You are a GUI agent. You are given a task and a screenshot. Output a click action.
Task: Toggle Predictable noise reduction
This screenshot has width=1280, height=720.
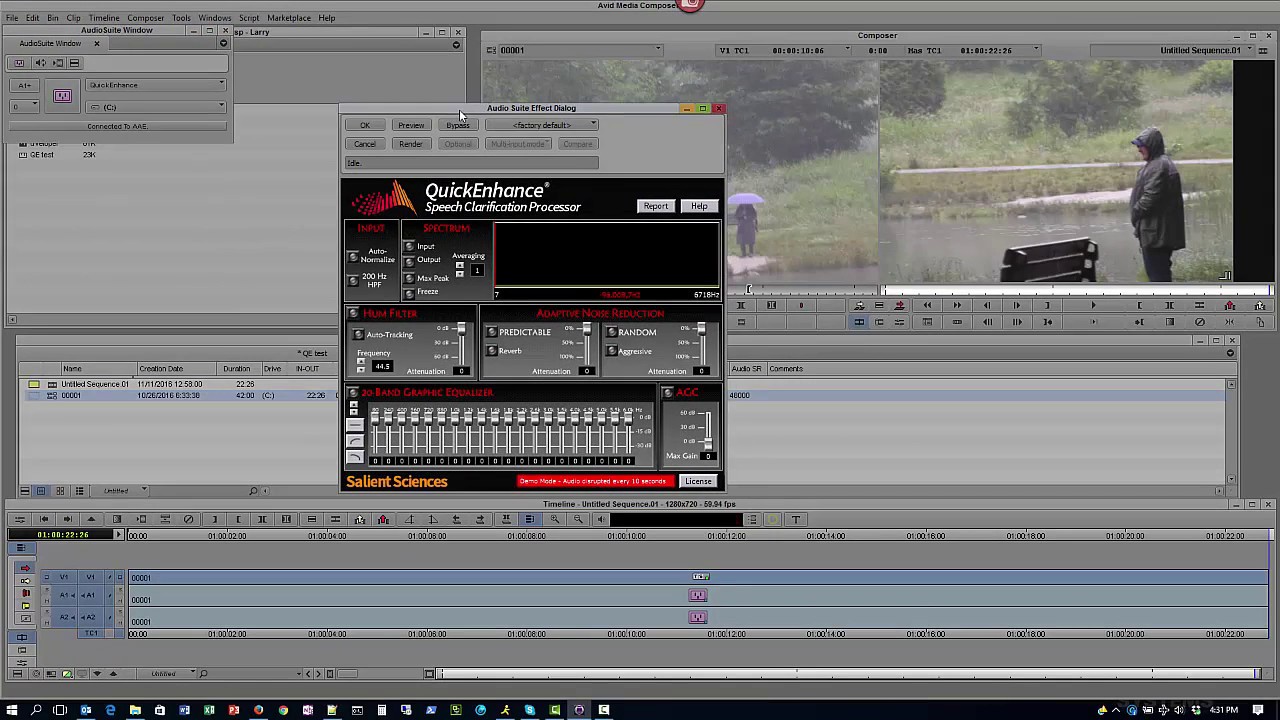492,332
